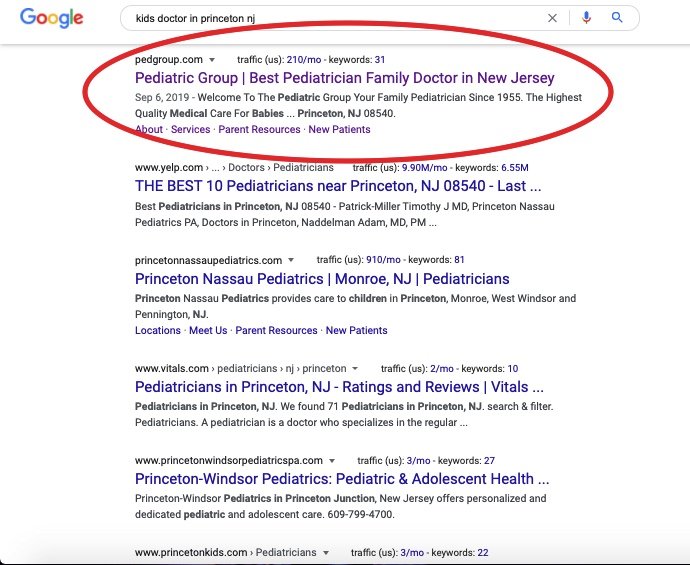Click the Sep 6, 2019 snippet date
Image resolution: width=690 pixels, height=565 pixels.
162,97
